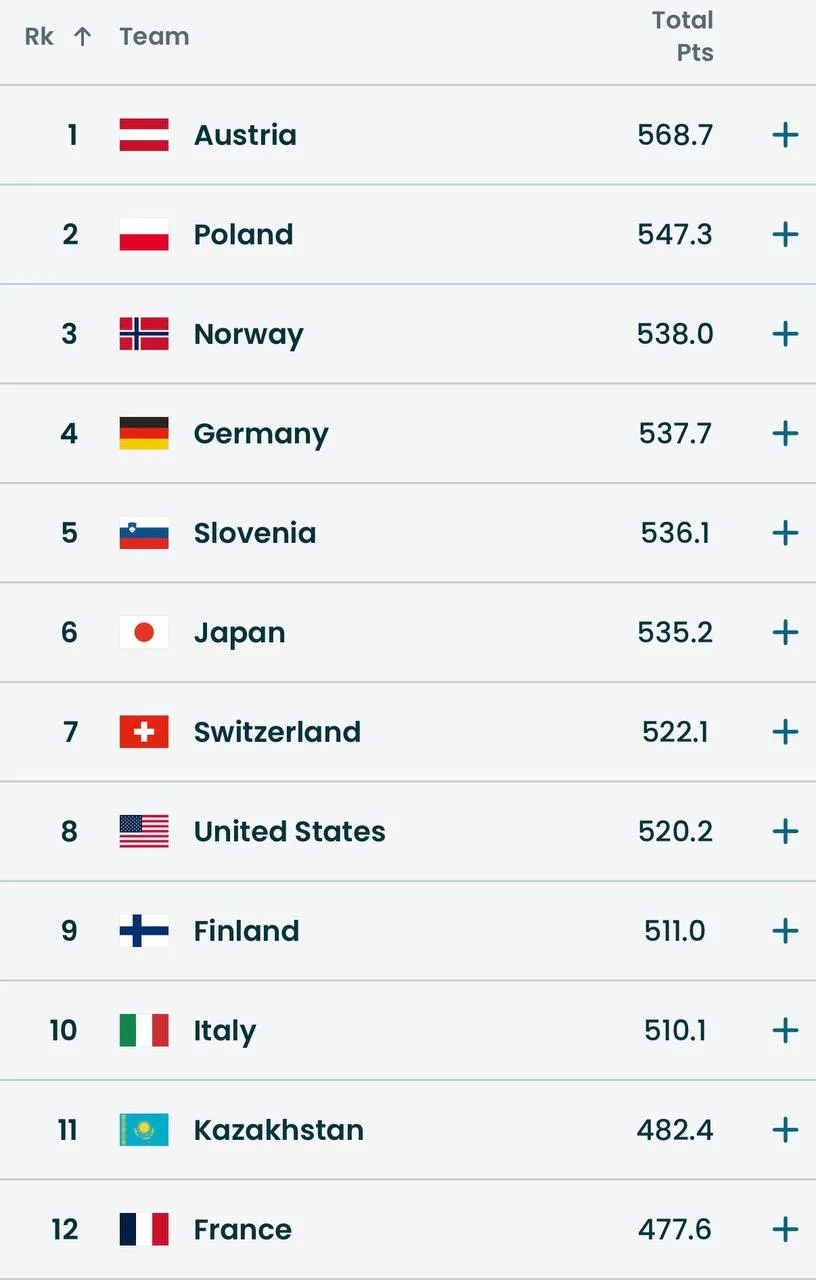Image resolution: width=816 pixels, height=1280 pixels.
Task: Click the Austria flag icon
Action: tap(144, 135)
